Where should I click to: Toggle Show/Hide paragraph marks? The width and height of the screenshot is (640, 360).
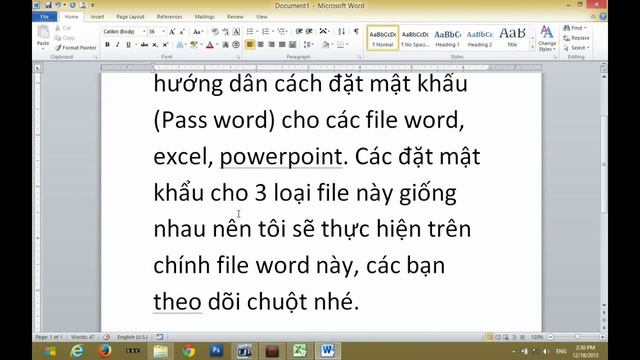(x=356, y=31)
